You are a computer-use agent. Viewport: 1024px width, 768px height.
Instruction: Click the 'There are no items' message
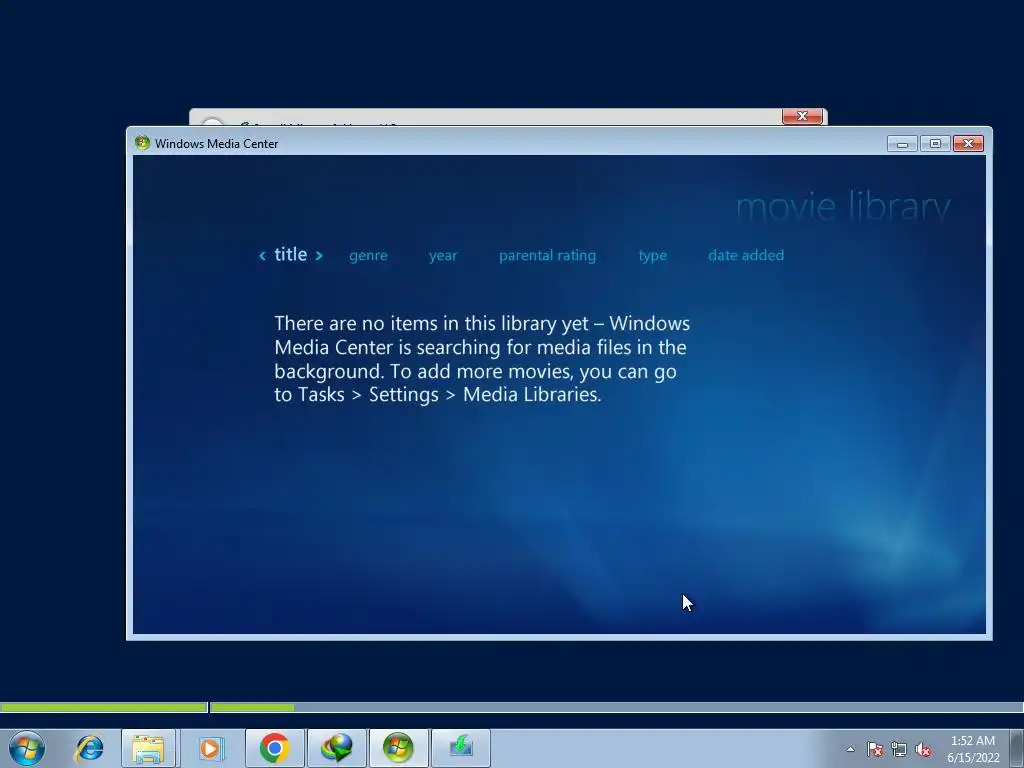click(482, 359)
